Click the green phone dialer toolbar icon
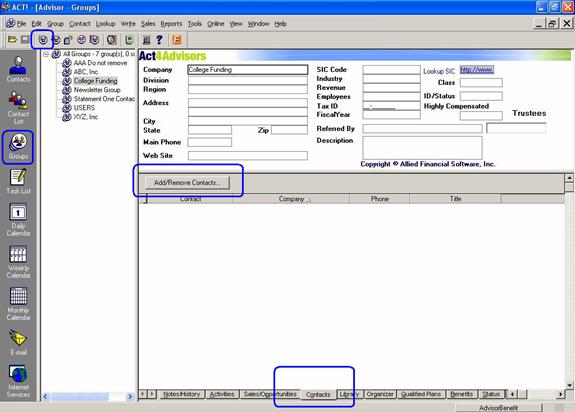This screenshot has height=412, width=575. click(129, 40)
